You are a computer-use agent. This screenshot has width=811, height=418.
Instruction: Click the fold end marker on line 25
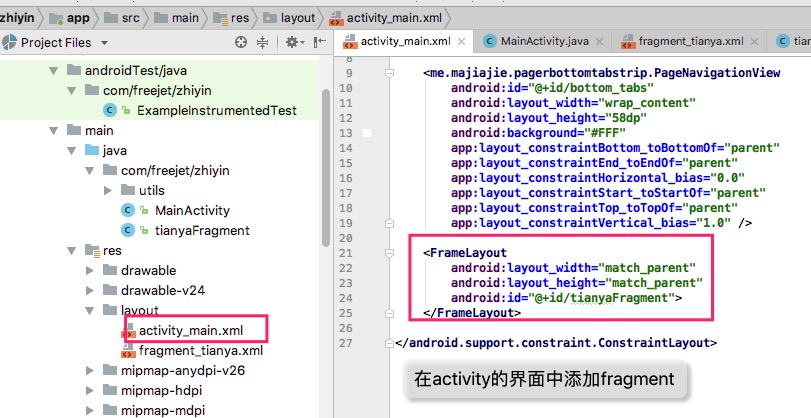pyautogui.click(x=389, y=314)
